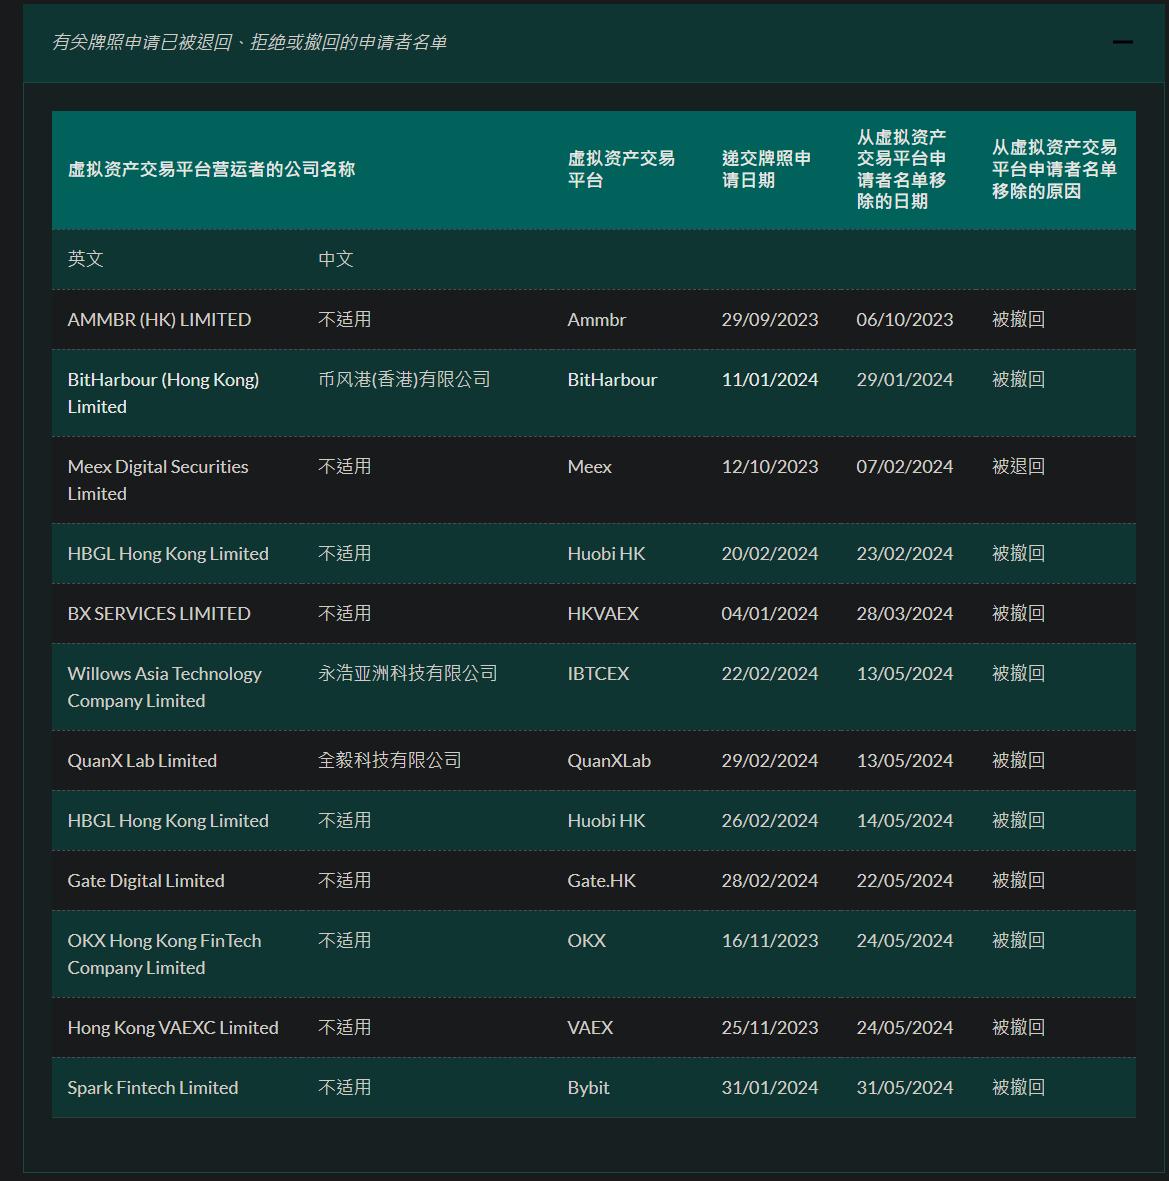Select the AMMBR (HK) LIMITED row name
Viewport: 1169px width, 1181px height.
pos(159,320)
